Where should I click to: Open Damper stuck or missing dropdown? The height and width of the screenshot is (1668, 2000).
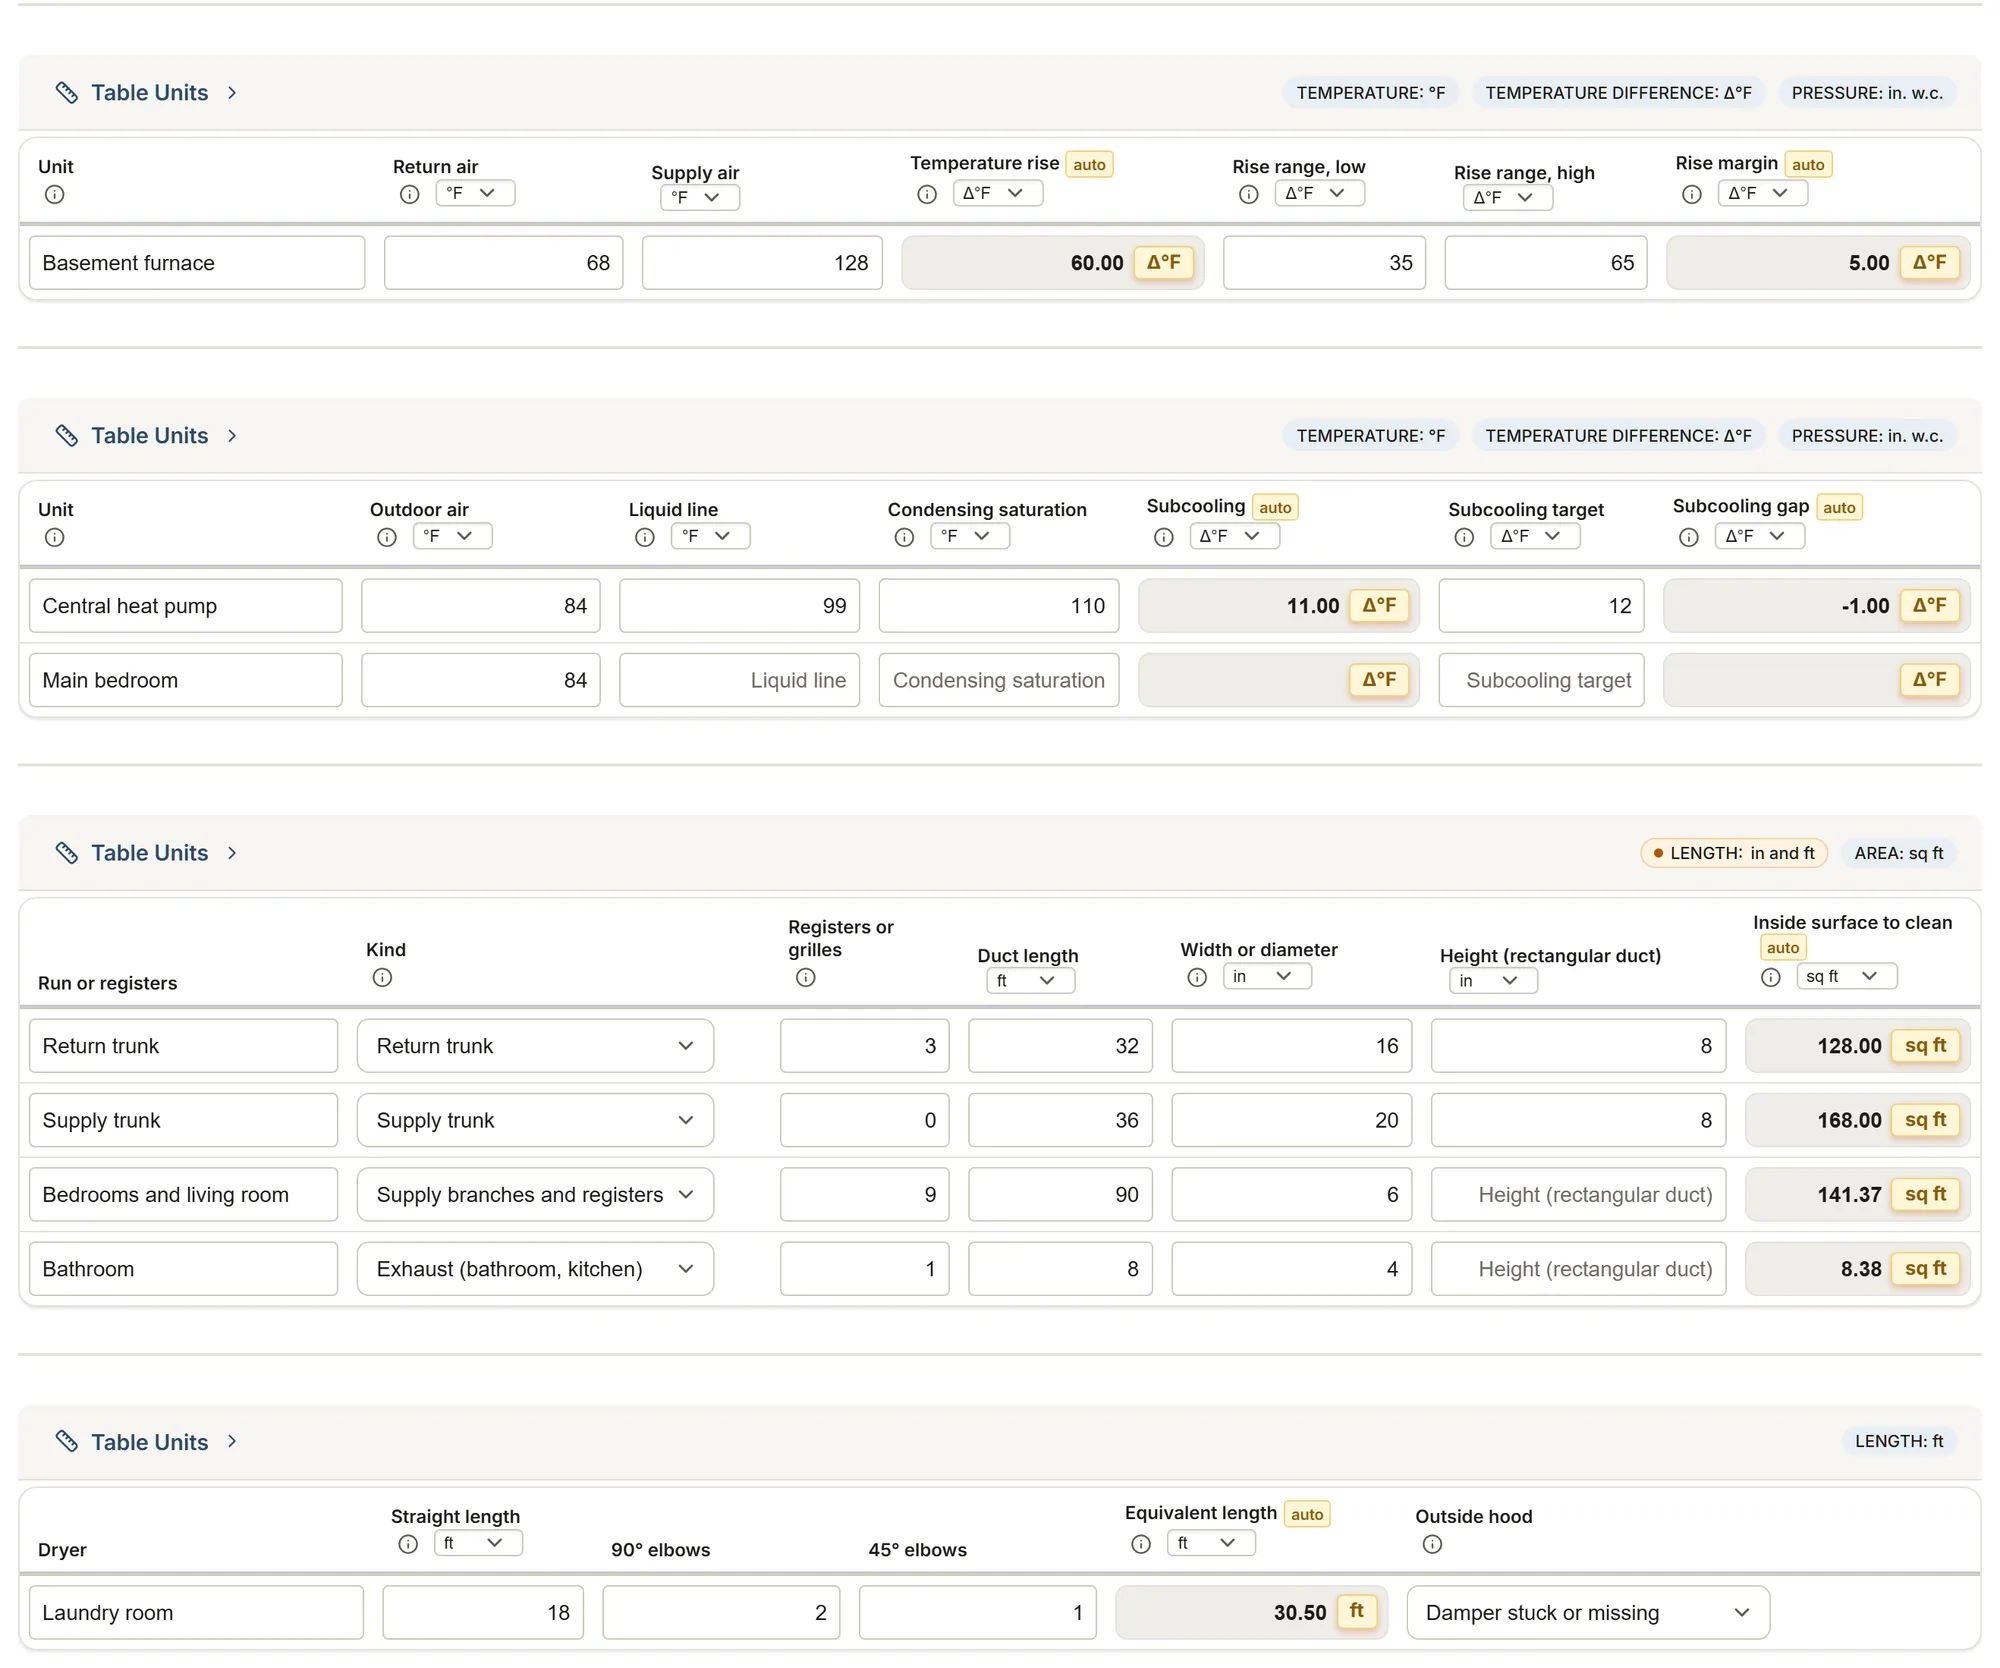click(1588, 1613)
